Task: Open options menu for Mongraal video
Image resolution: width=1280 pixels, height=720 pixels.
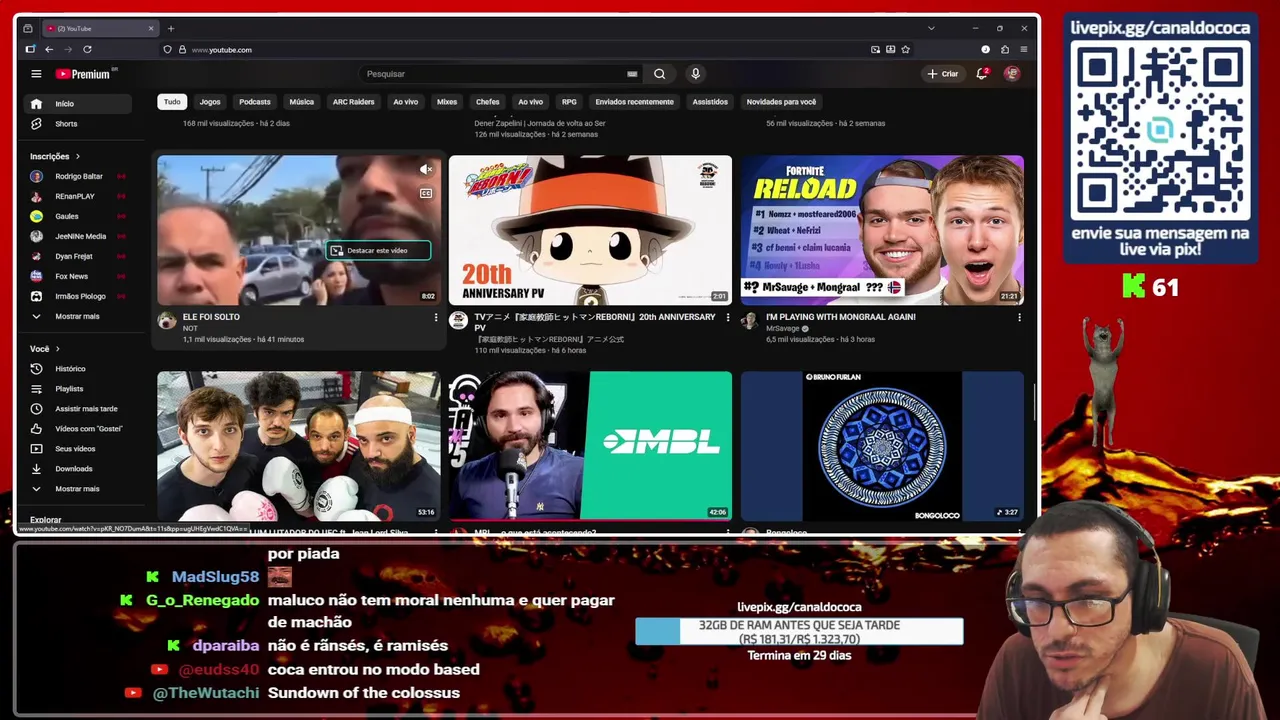Action: pos(1019,318)
